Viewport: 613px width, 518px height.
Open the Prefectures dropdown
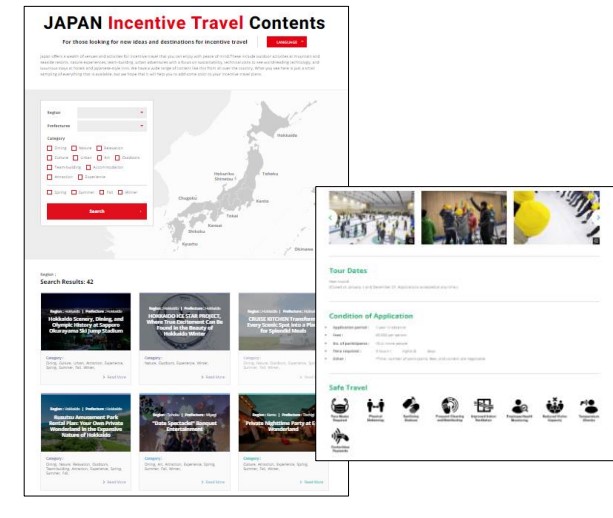112,126
